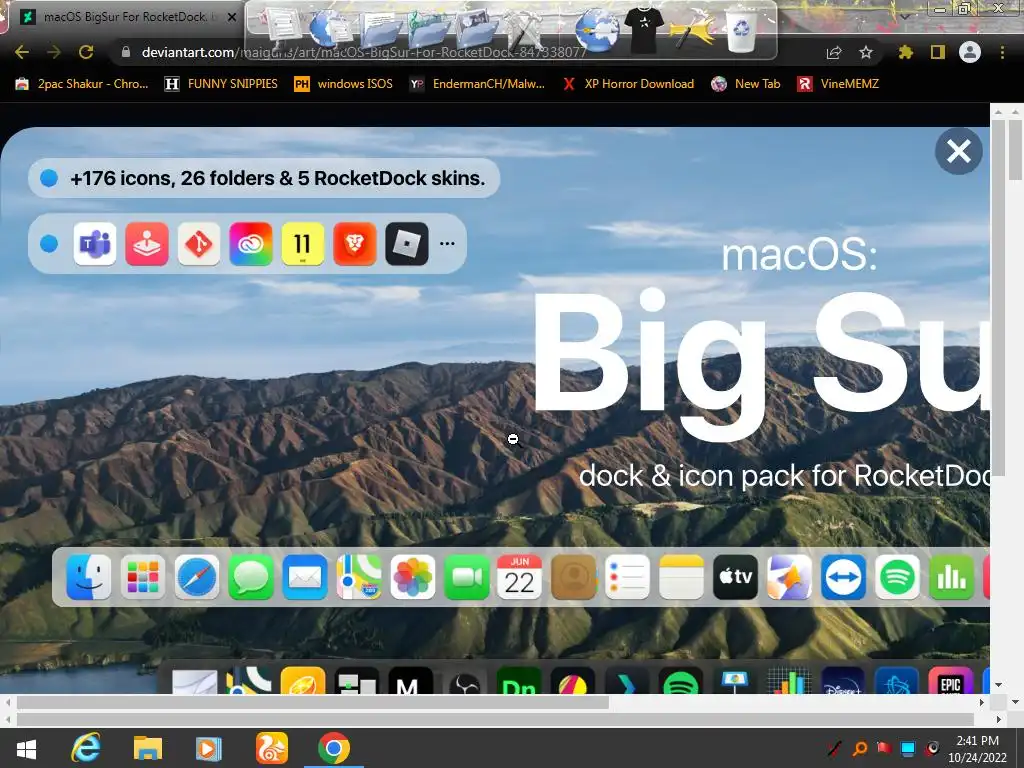Open the FUNNY SNIPPIES bookmark

[221, 84]
